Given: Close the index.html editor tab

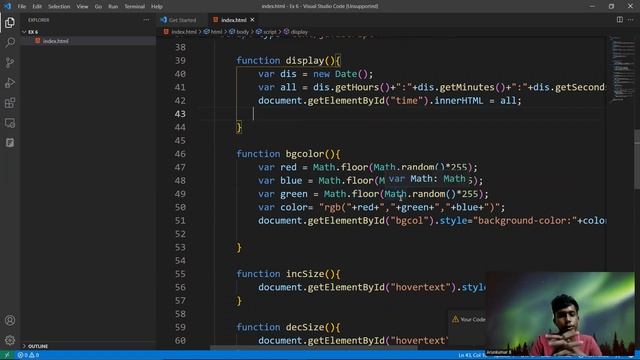Looking at the screenshot, I should (x=252, y=20).
